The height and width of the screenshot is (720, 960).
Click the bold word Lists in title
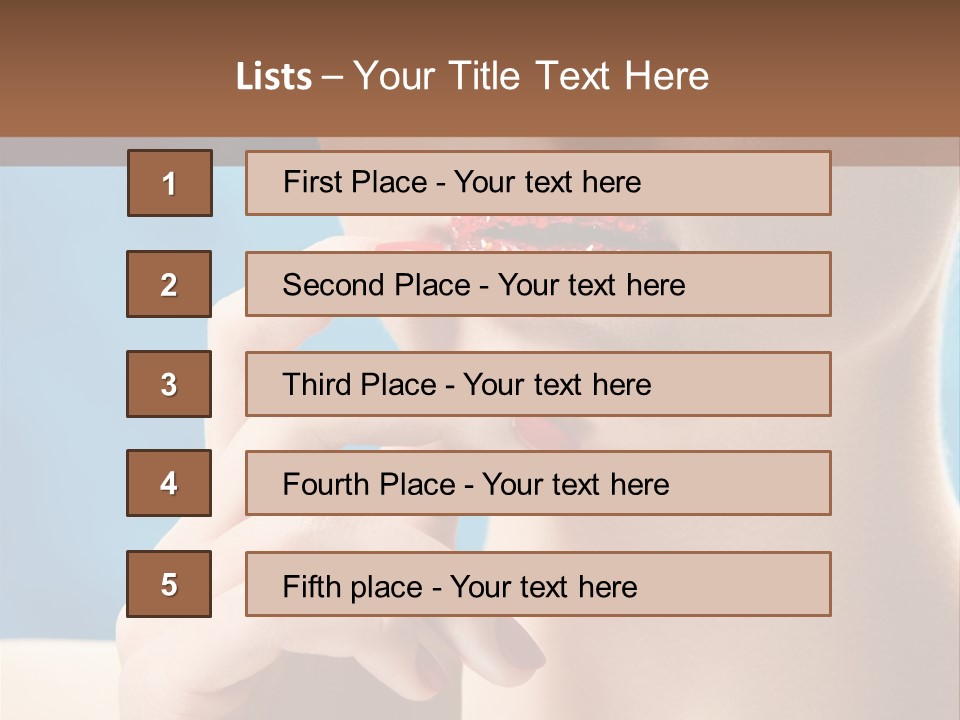pos(274,77)
